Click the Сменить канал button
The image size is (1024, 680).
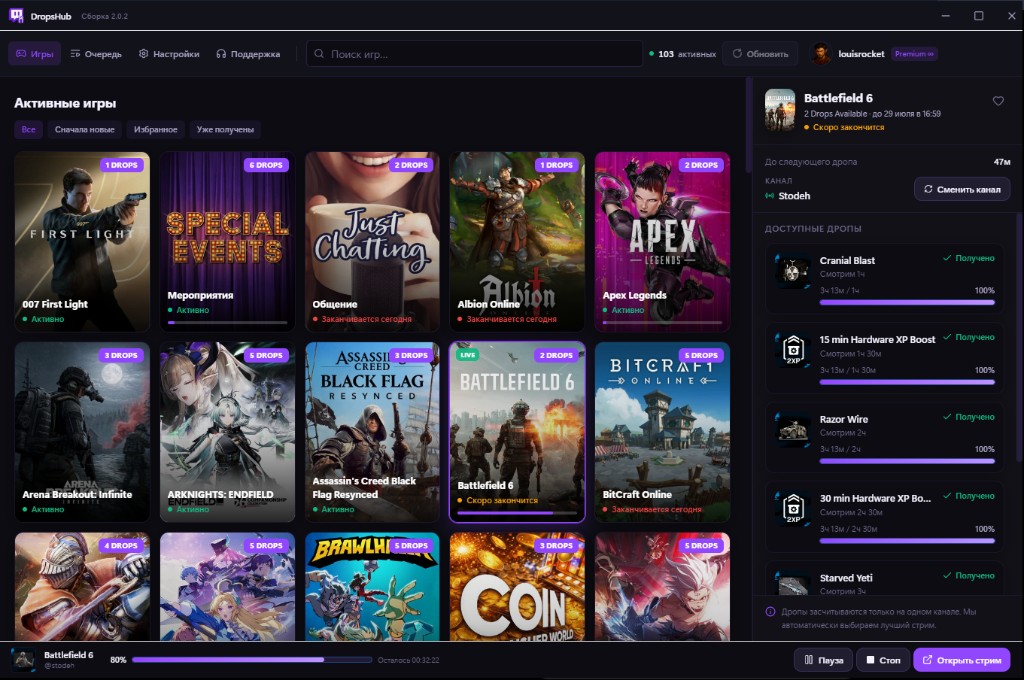(962, 189)
